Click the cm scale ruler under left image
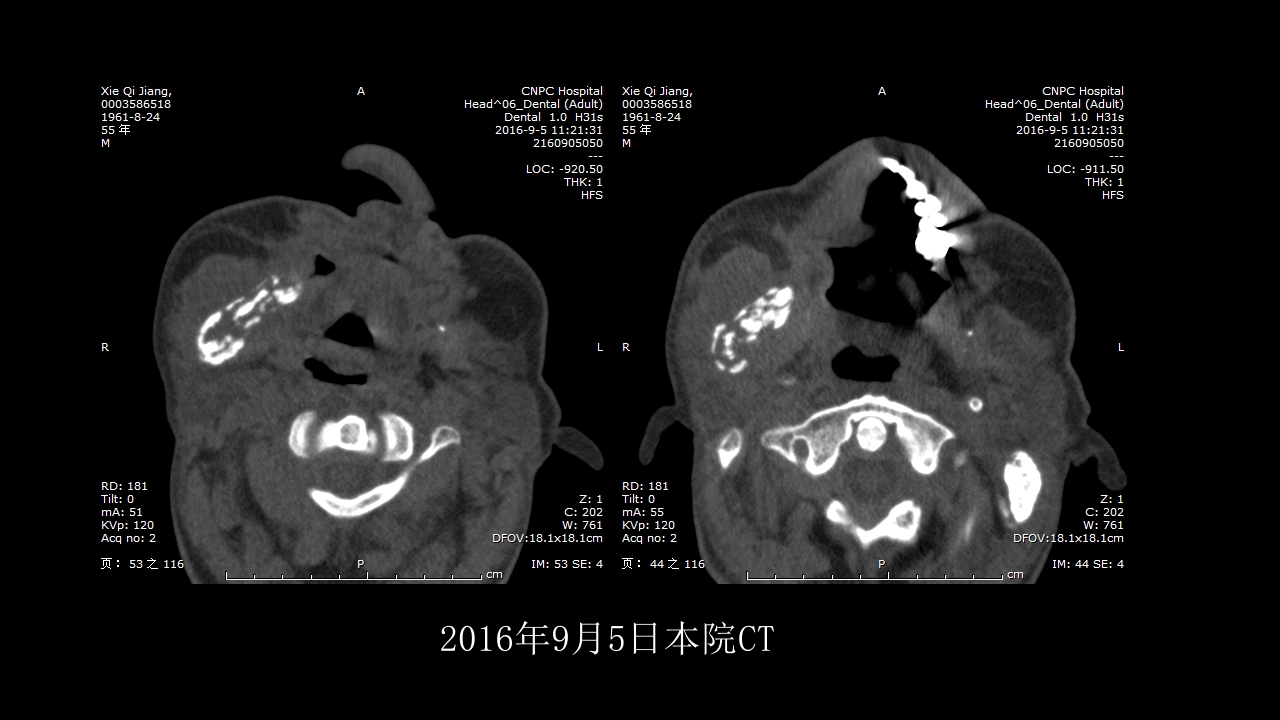 (355, 576)
